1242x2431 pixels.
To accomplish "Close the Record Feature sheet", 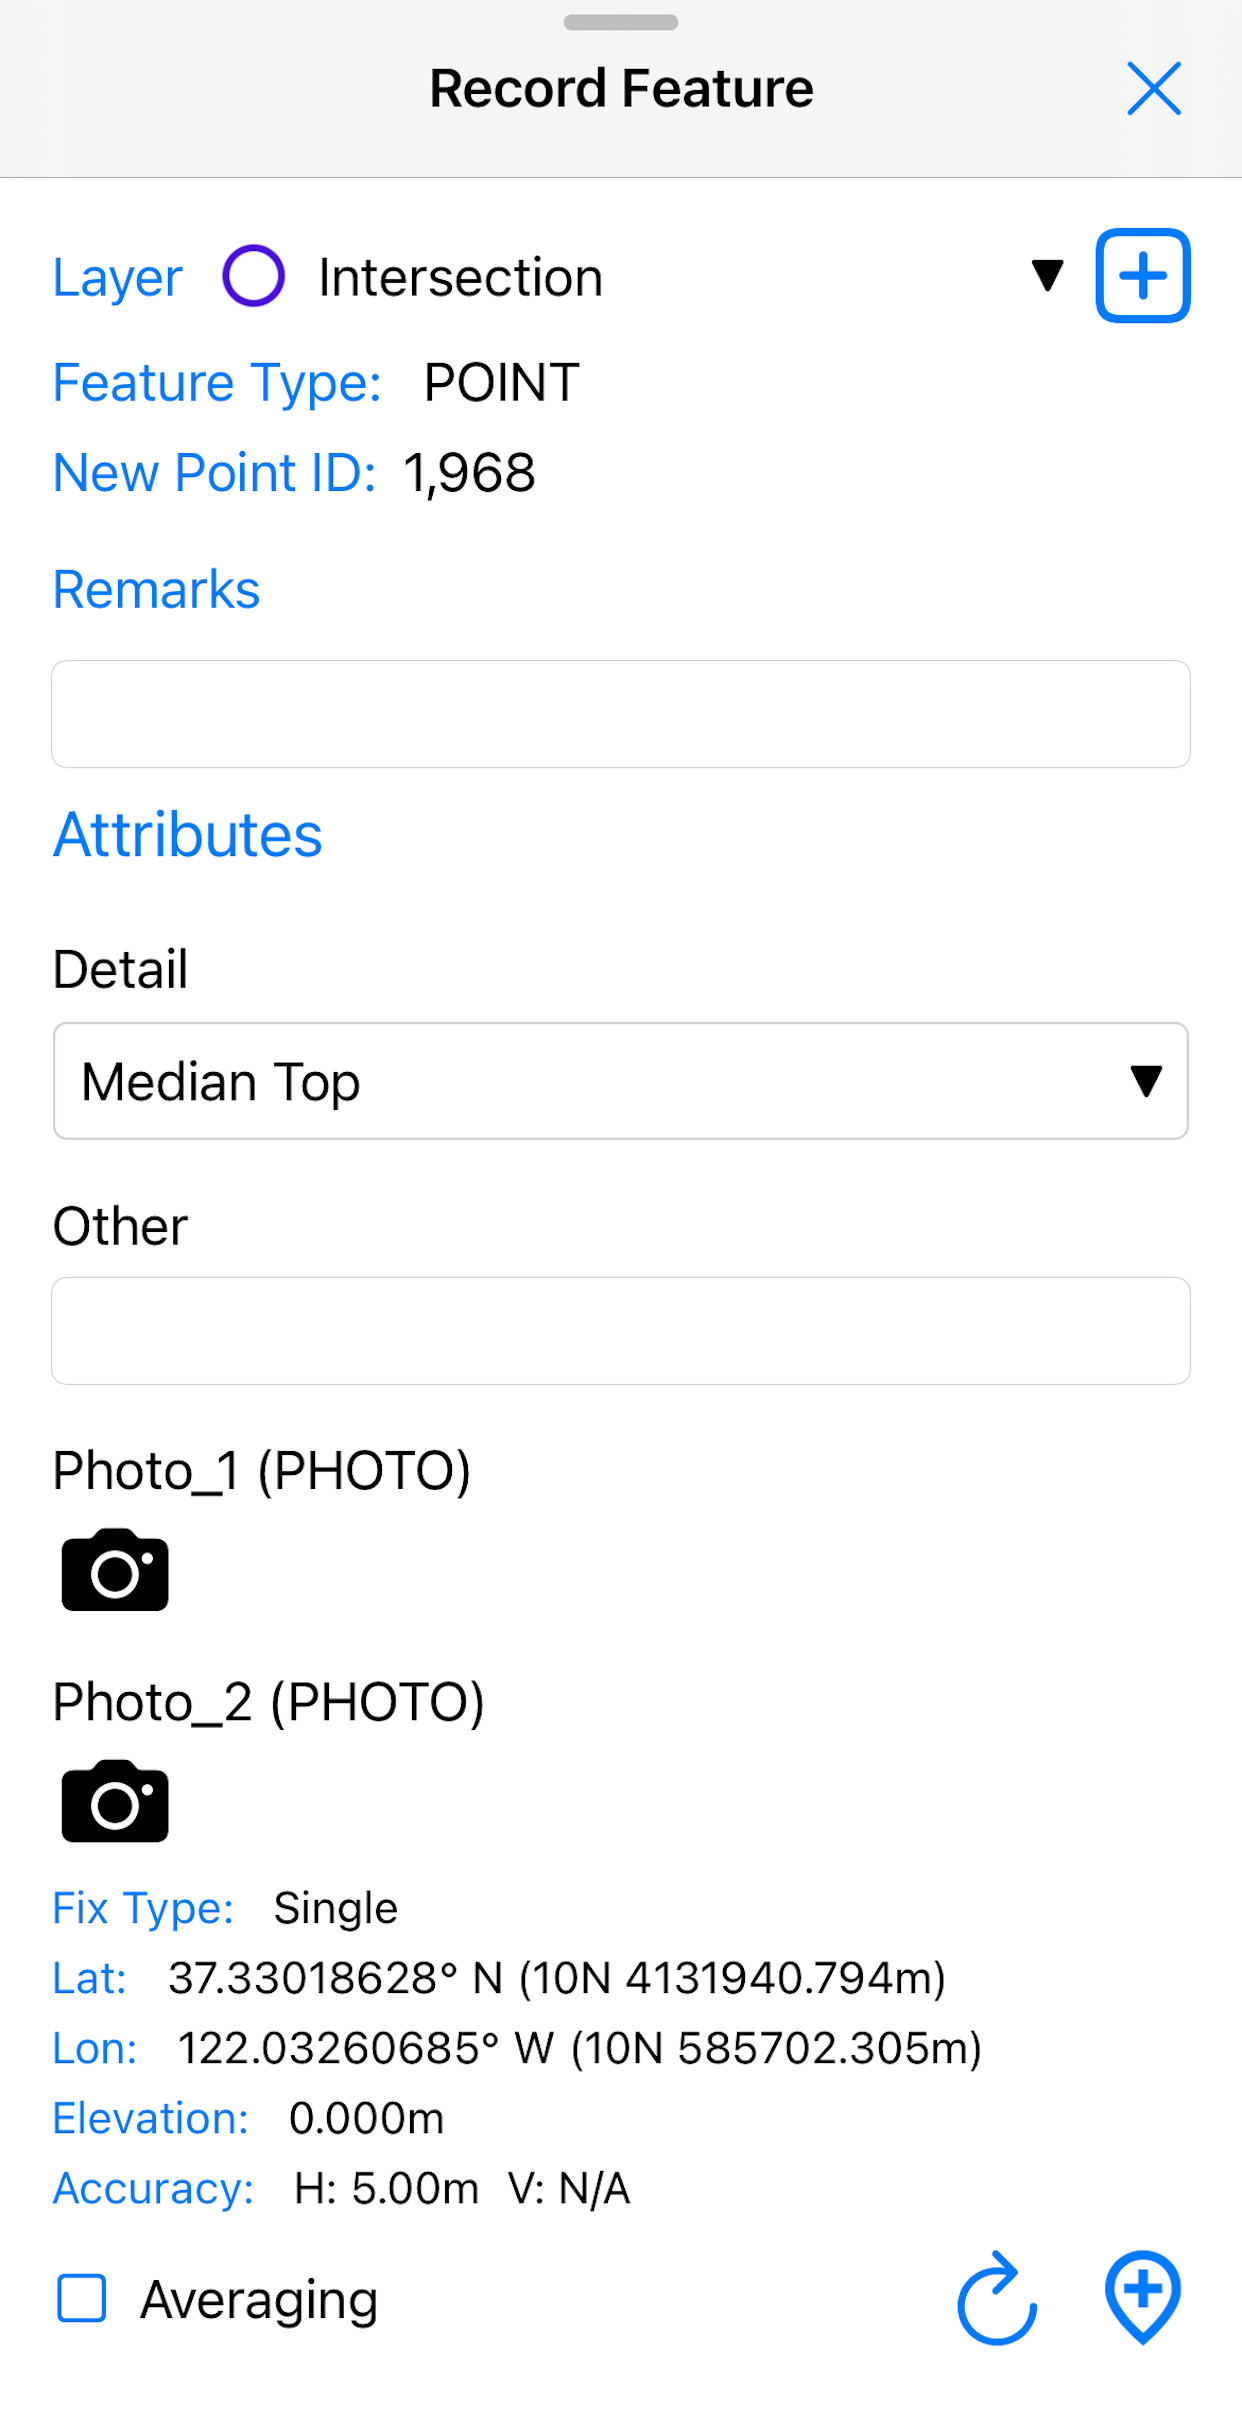I will pos(1153,89).
